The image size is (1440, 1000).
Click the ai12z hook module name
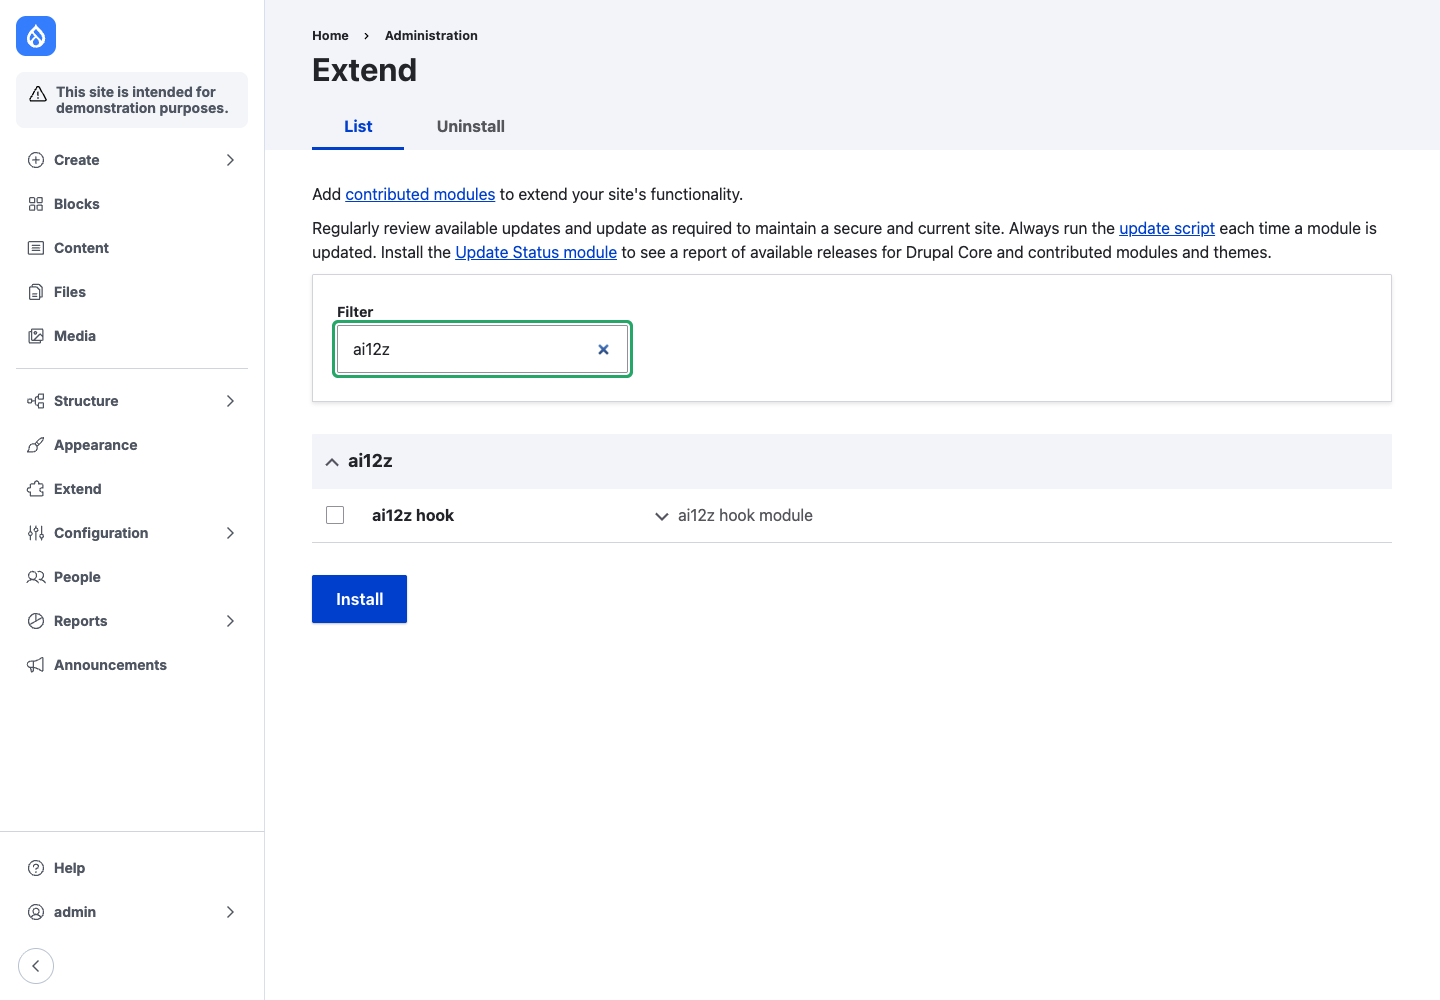coord(413,515)
